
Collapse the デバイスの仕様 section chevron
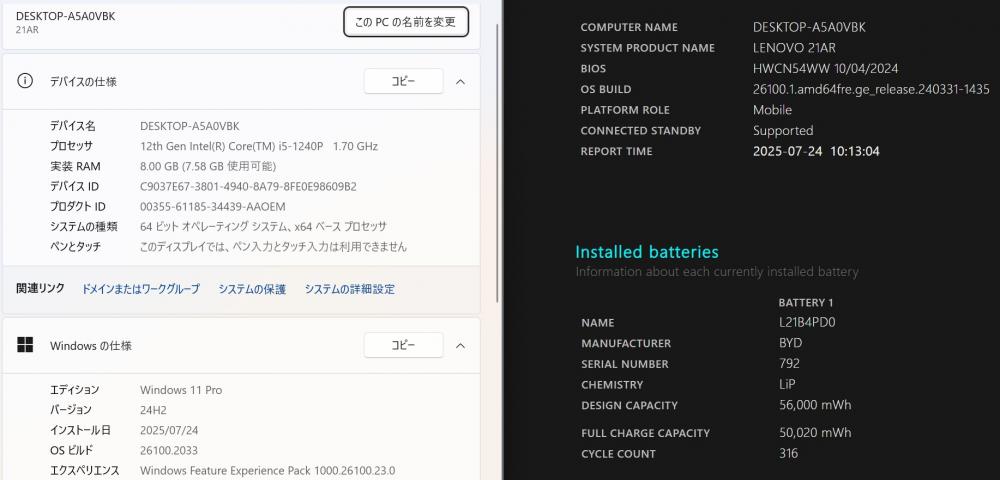[x=460, y=82]
